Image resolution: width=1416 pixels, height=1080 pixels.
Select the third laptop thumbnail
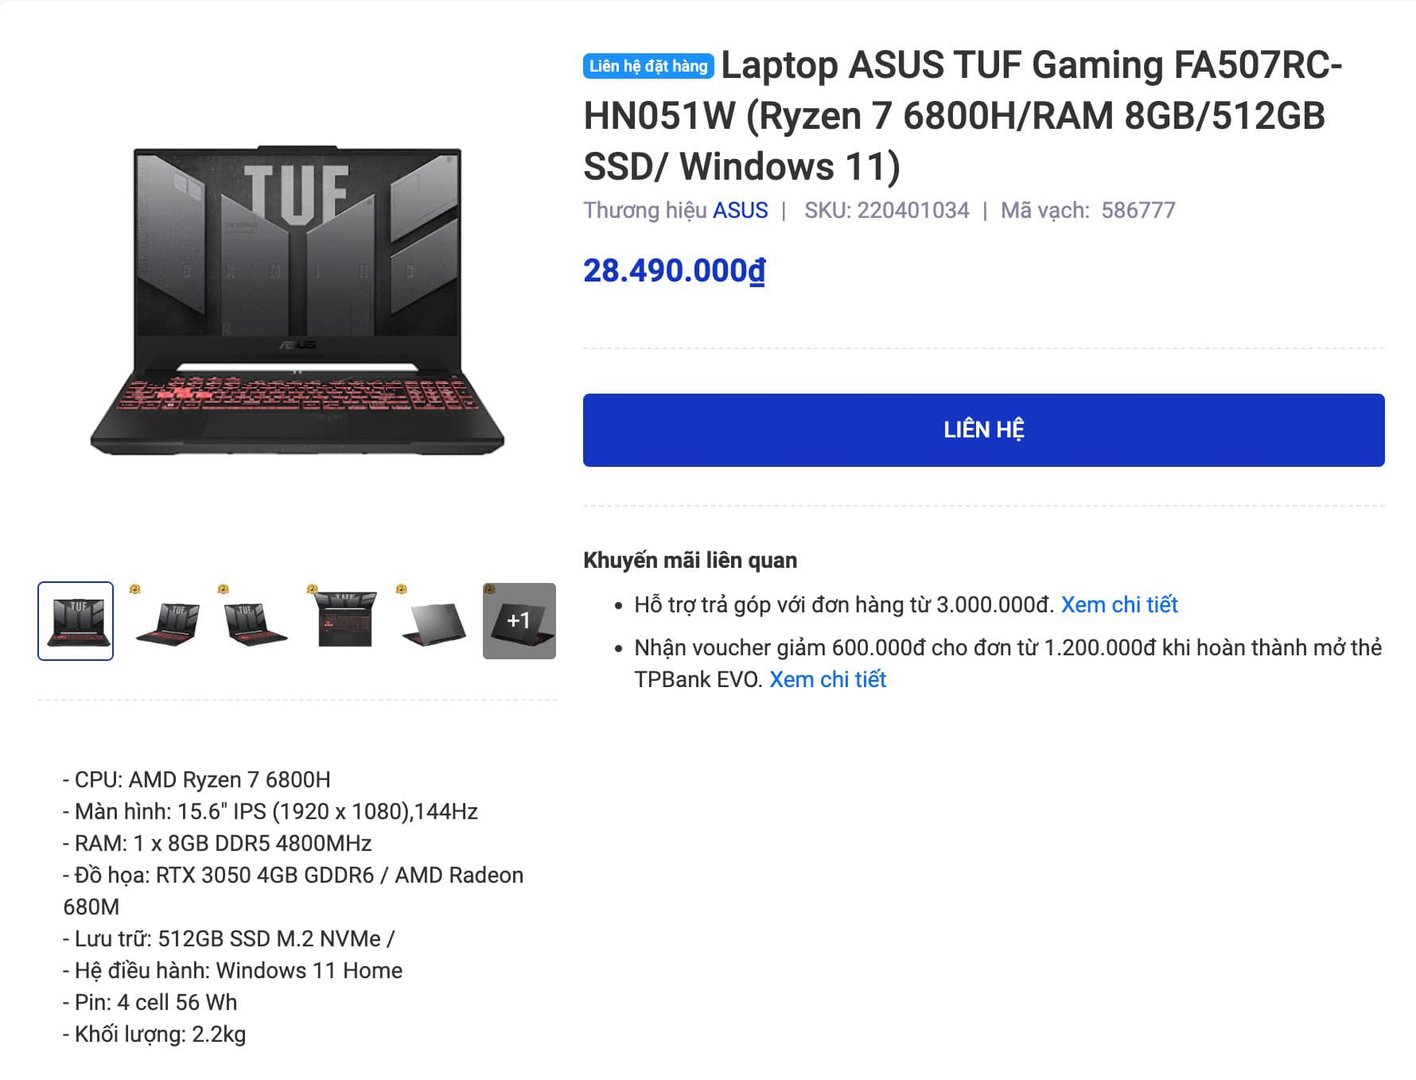255,621
